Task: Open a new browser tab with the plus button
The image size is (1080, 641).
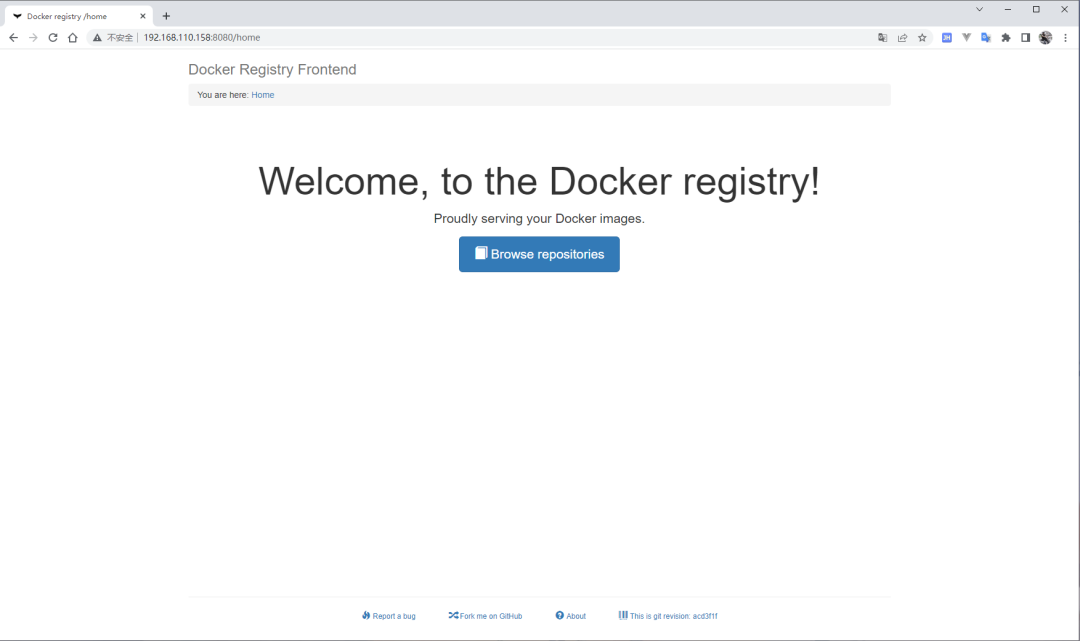Action: (166, 15)
